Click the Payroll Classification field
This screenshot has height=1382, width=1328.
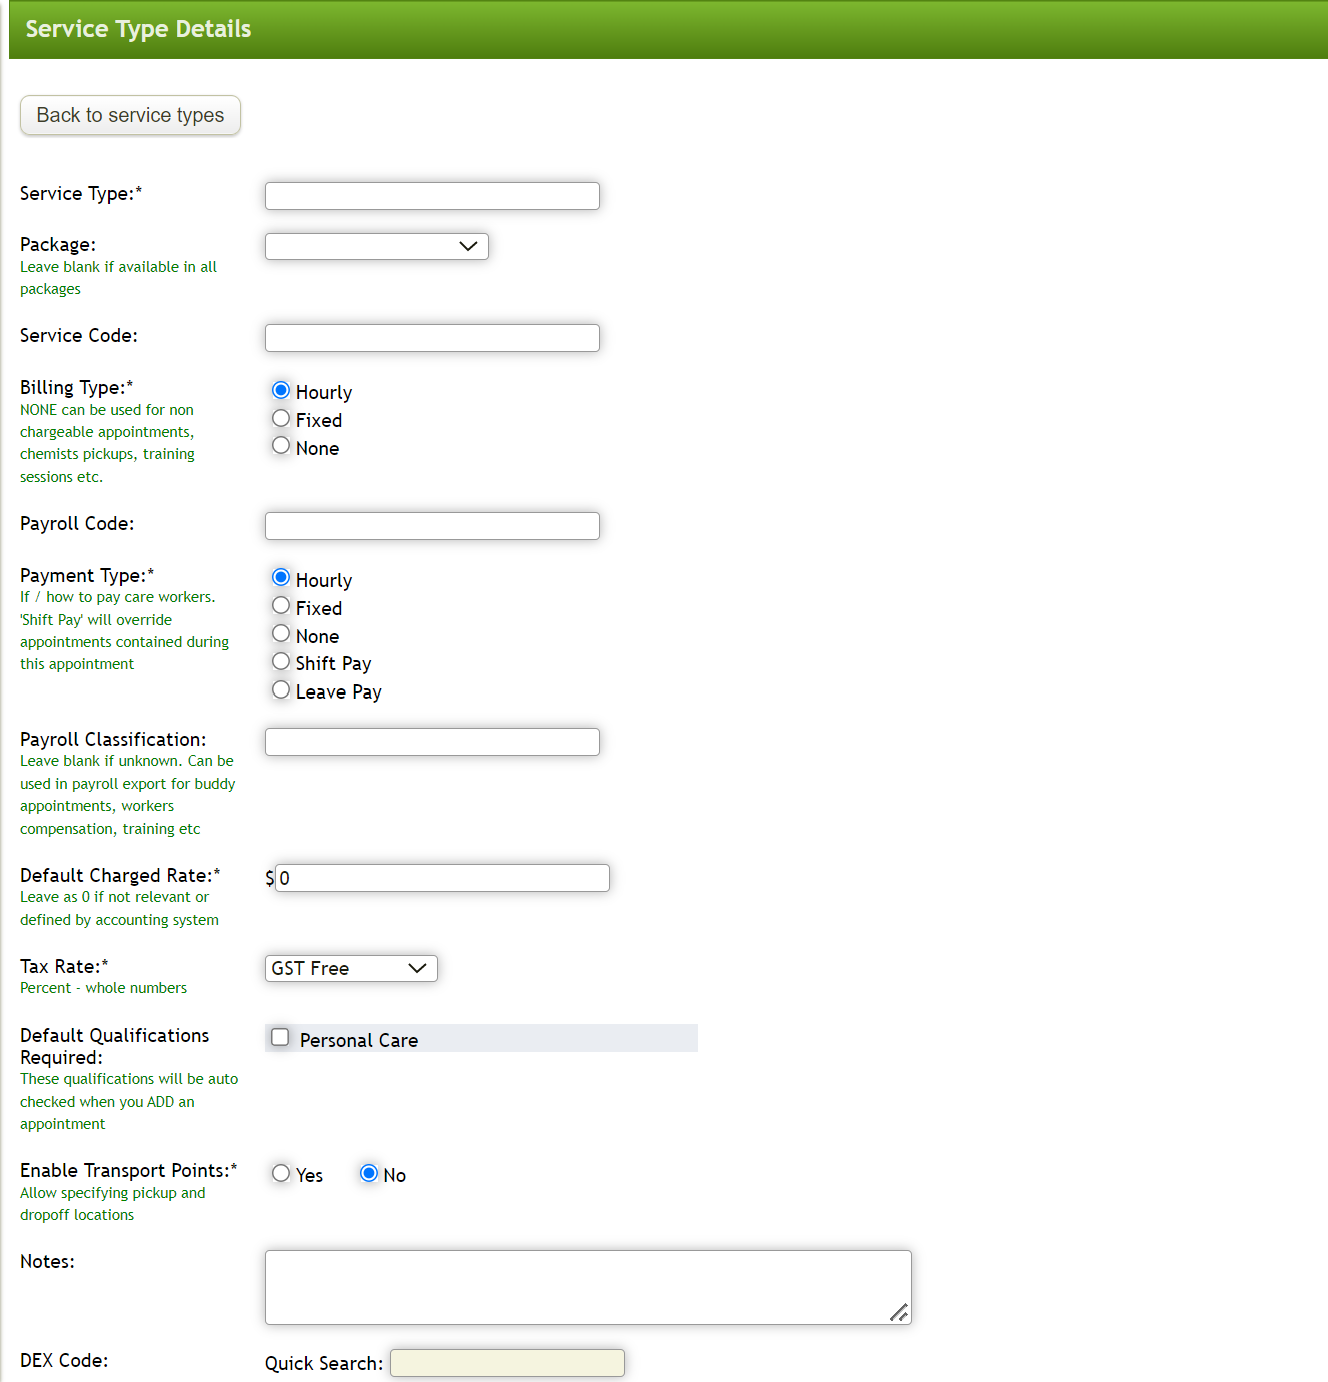[431, 741]
